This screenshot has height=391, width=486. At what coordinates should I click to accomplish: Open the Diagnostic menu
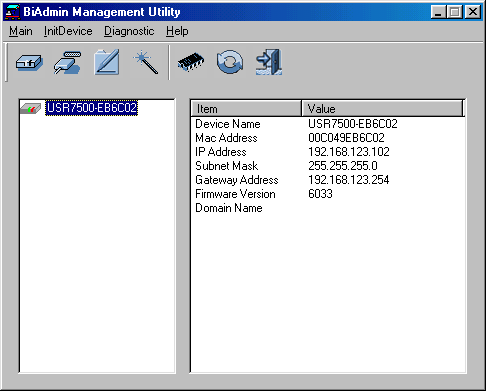[129, 31]
